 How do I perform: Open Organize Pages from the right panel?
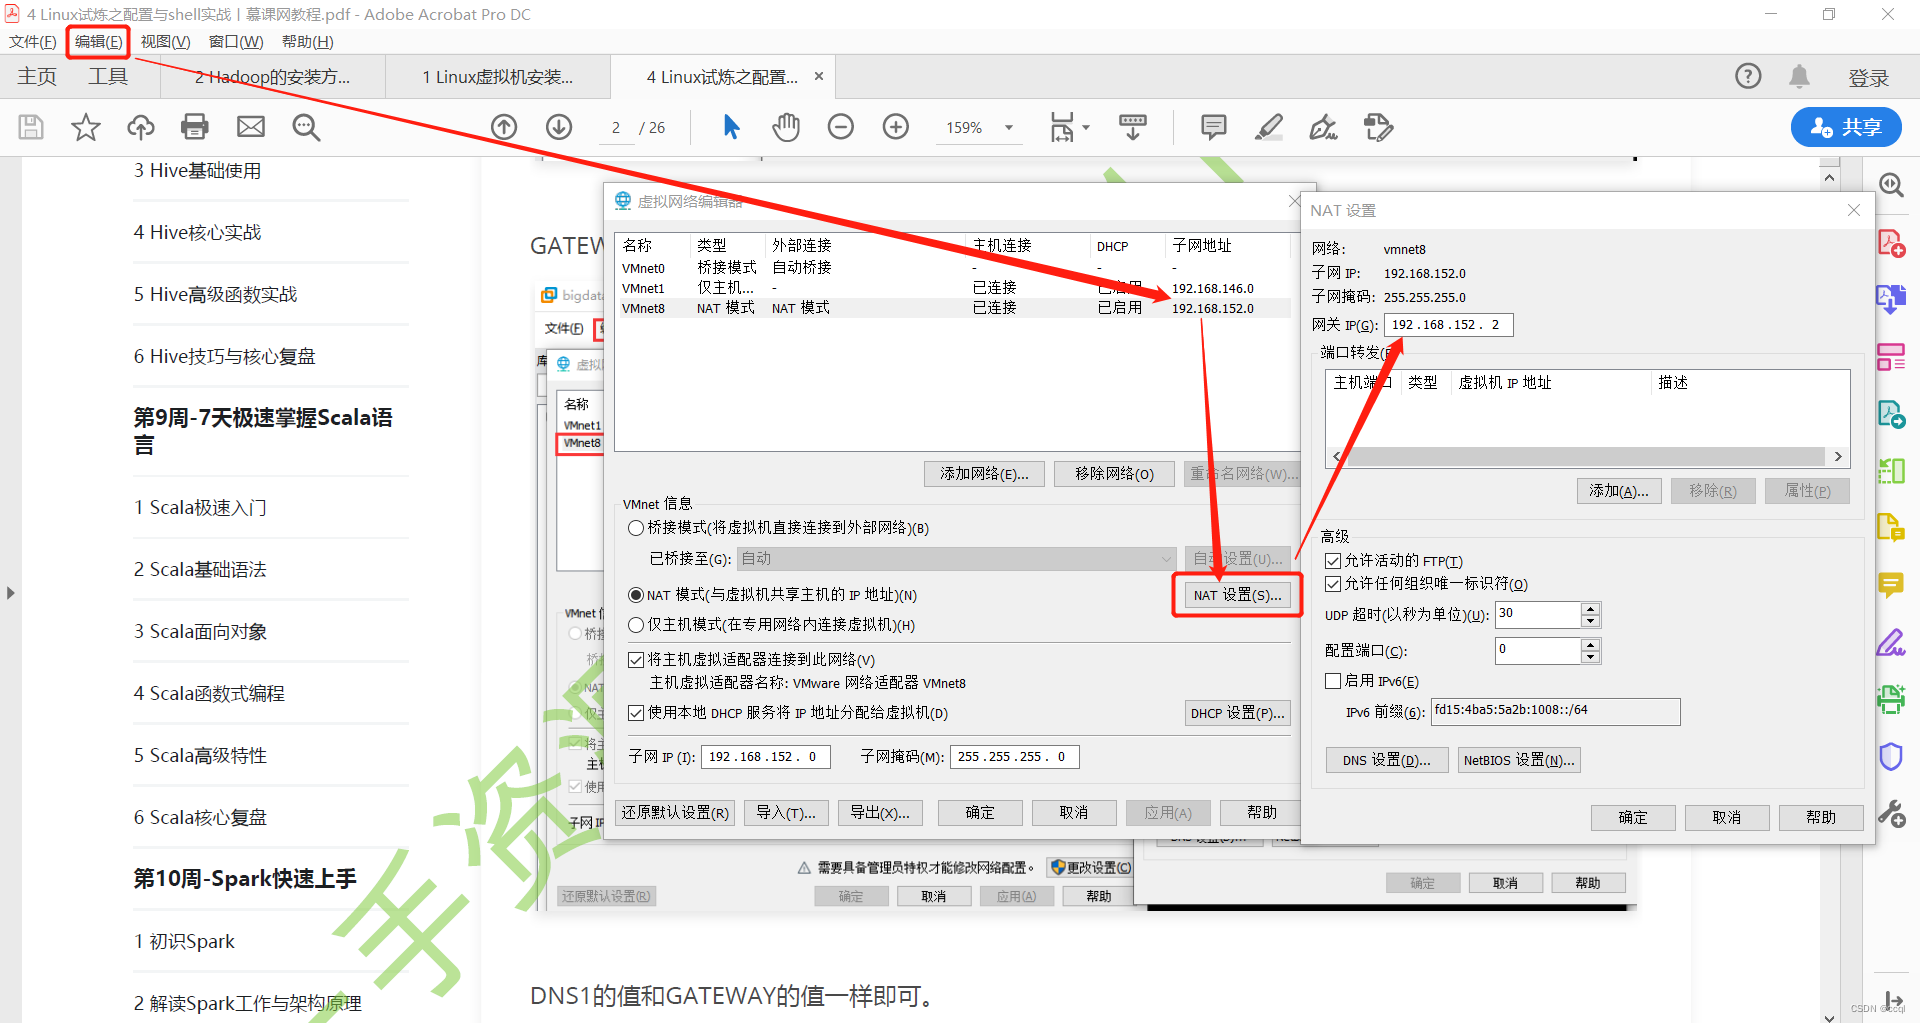(1892, 356)
